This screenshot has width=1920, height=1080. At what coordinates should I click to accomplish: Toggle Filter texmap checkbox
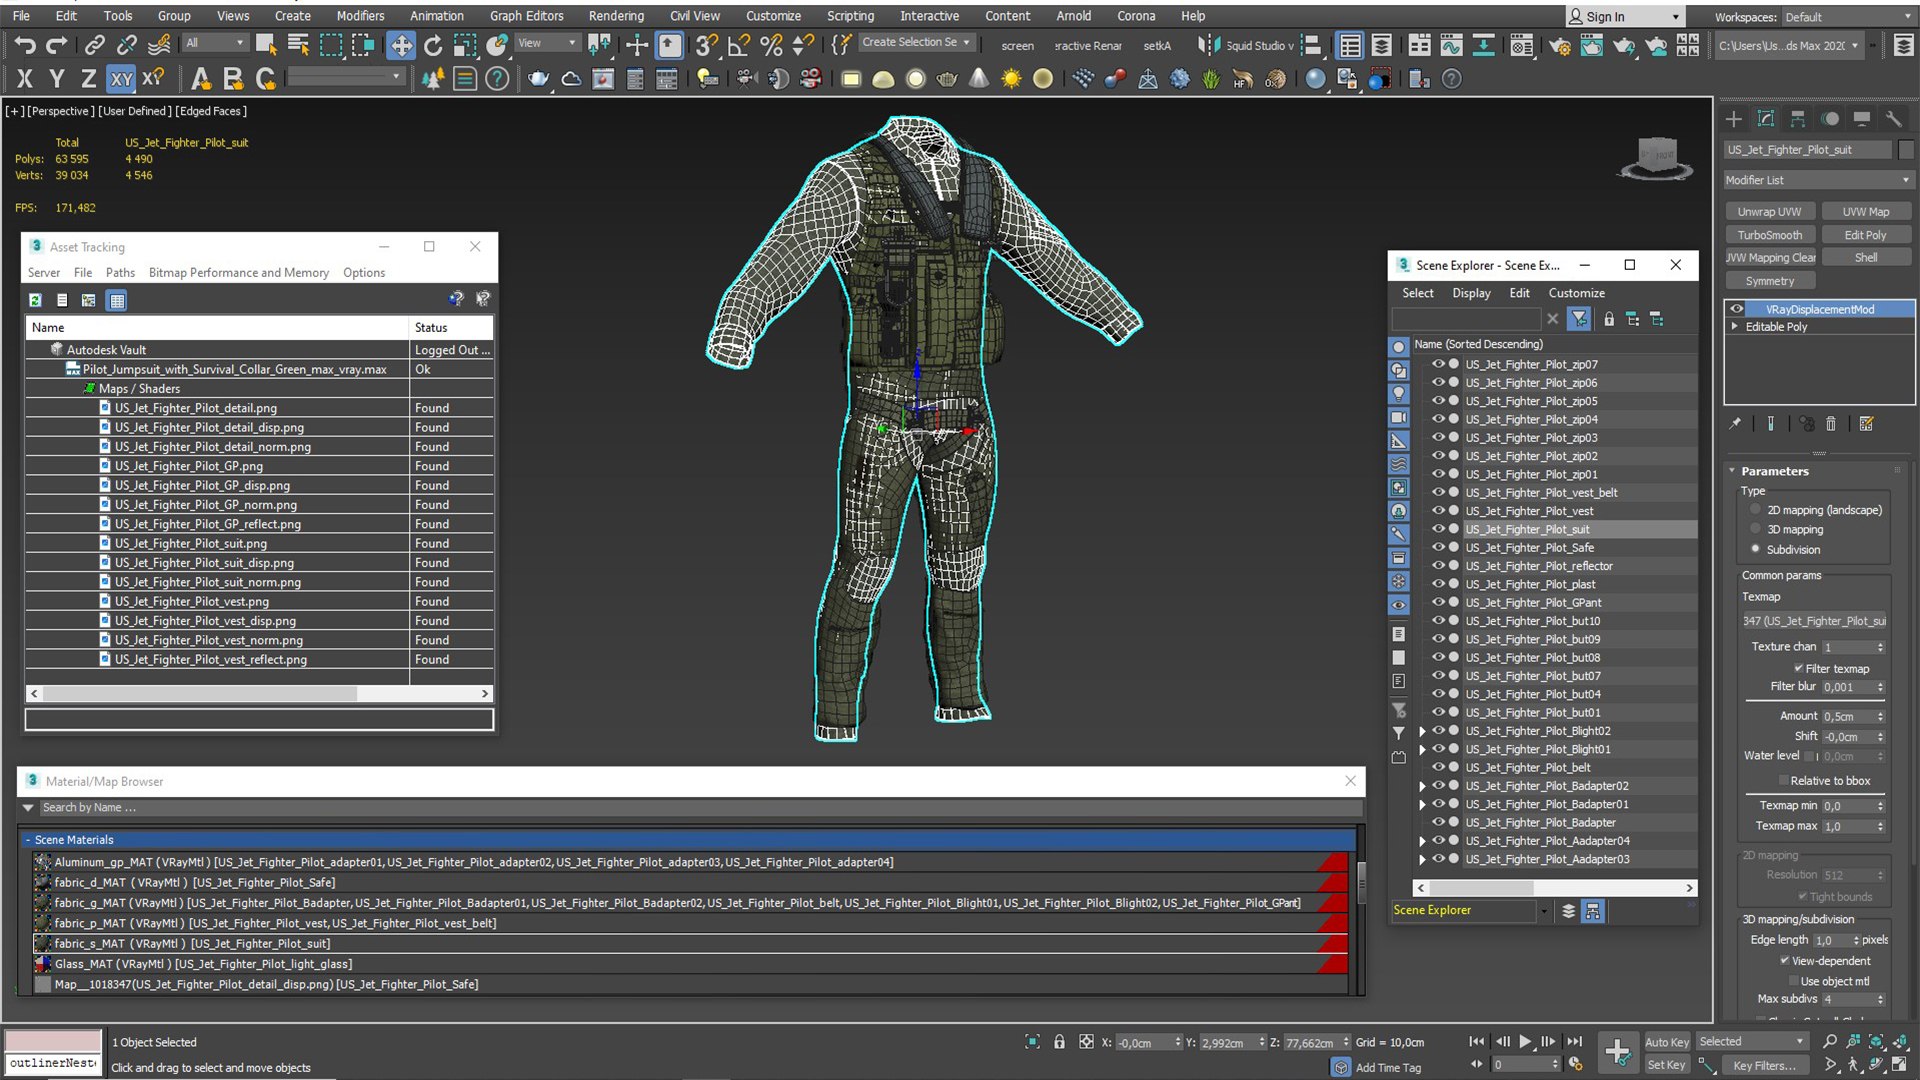pyautogui.click(x=1798, y=668)
